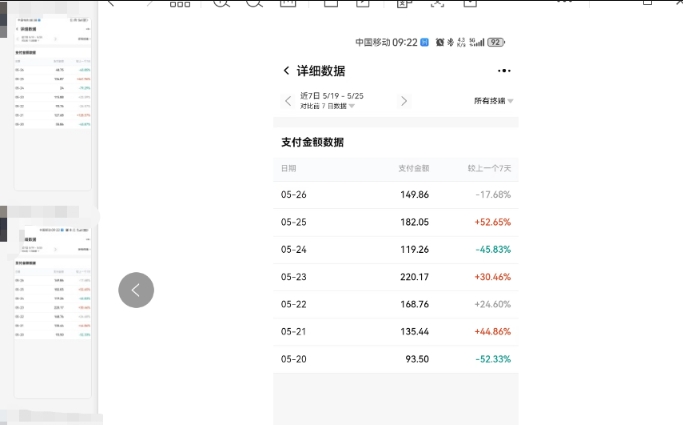Click the 日期 column header
Image resolution: width=683 pixels, height=425 pixels.
click(x=288, y=168)
